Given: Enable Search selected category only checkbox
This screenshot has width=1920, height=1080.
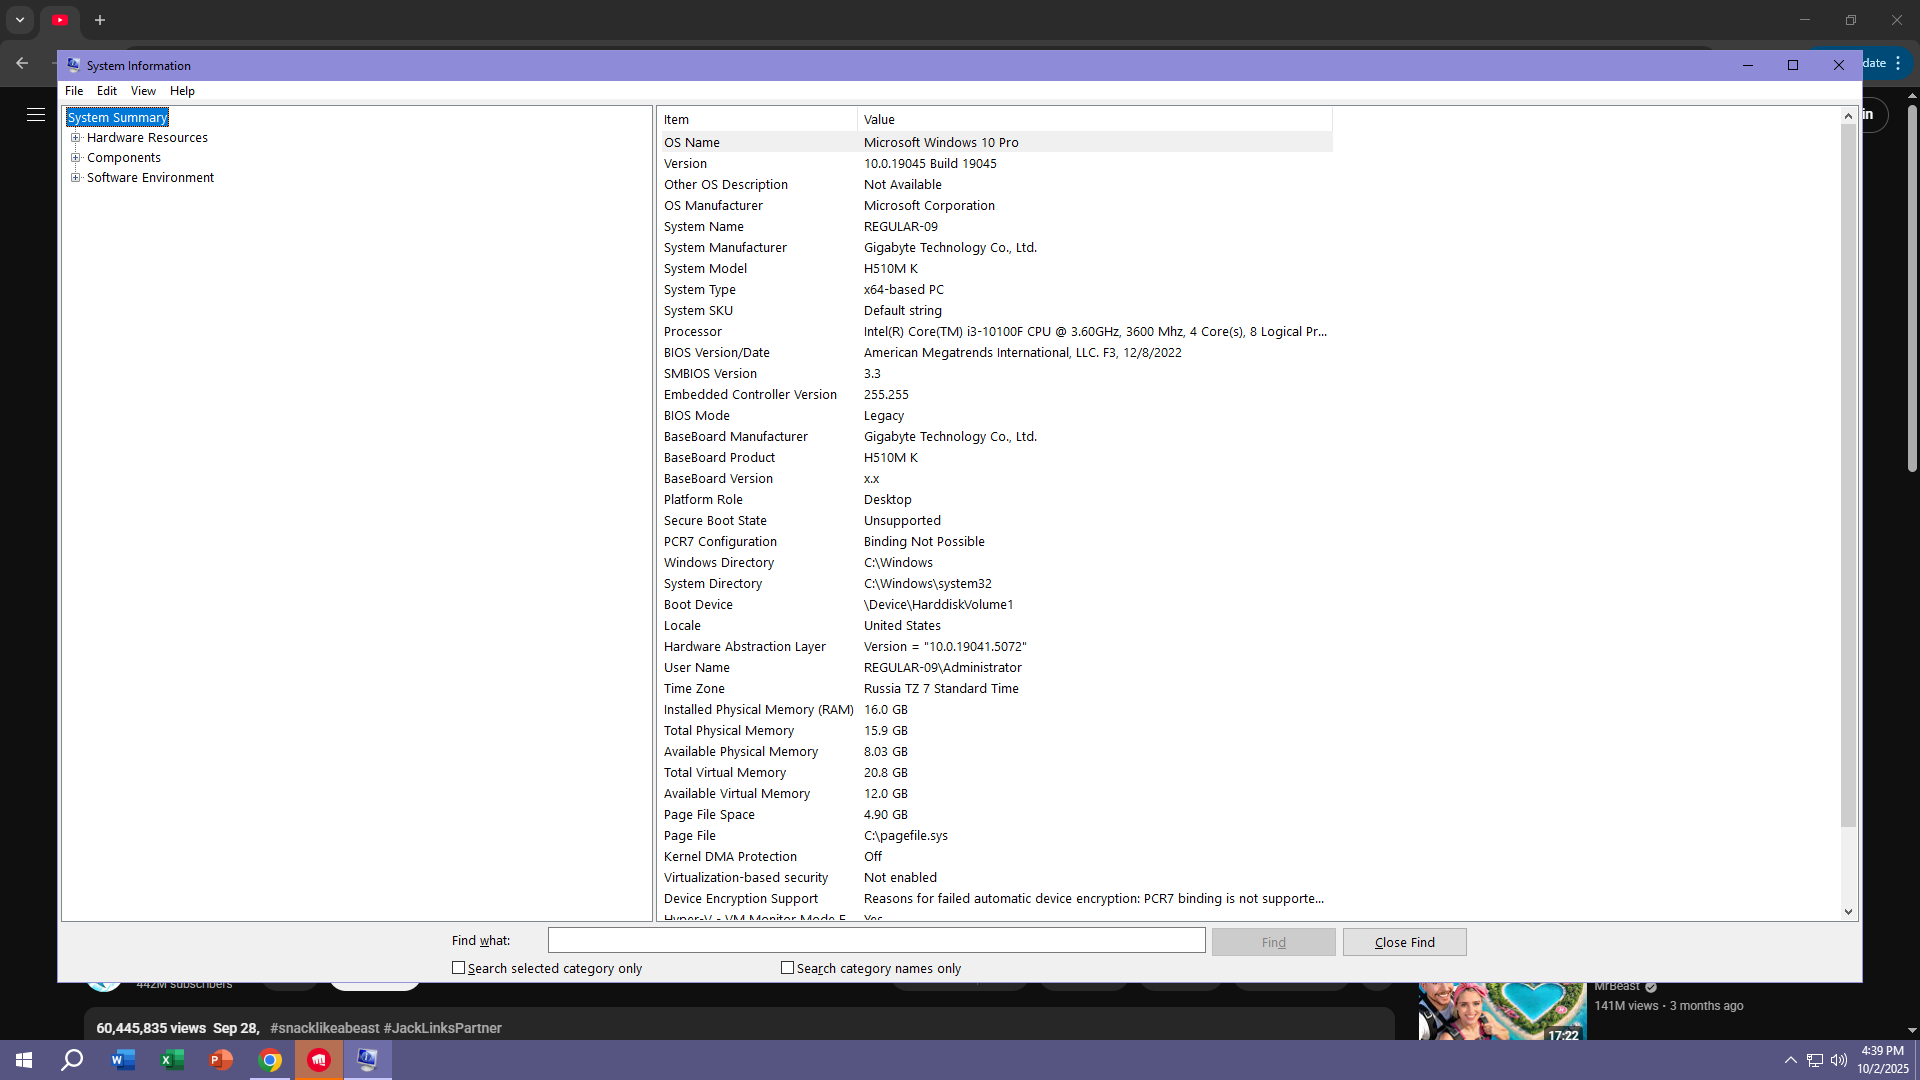Looking at the screenshot, I should click(x=459, y=968).
